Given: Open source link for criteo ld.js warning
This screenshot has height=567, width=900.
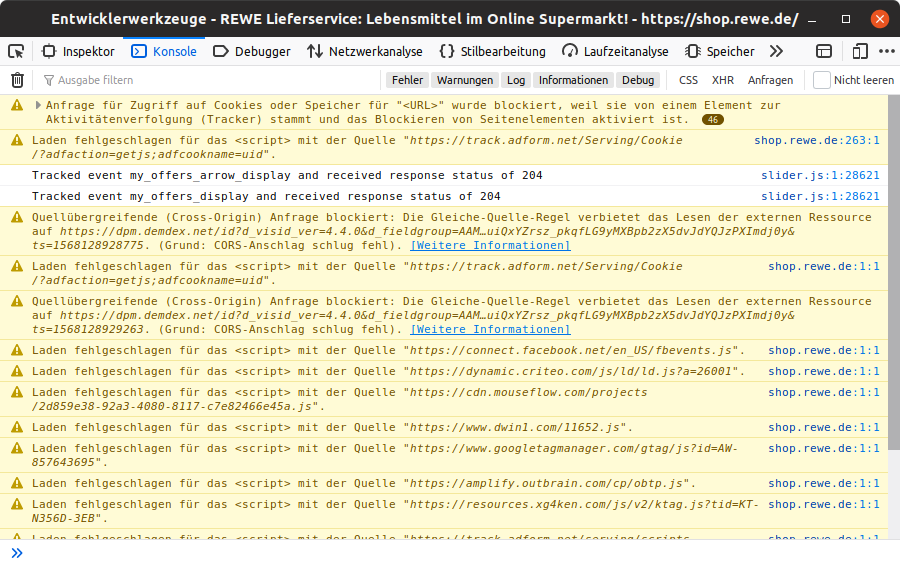Looking at the screenshot, I should (824, 371).
